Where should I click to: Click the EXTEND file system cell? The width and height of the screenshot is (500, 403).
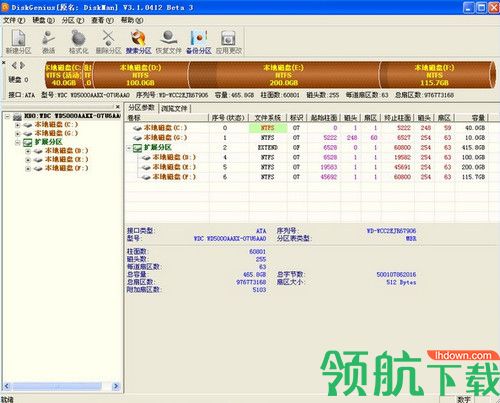(267, 148)
